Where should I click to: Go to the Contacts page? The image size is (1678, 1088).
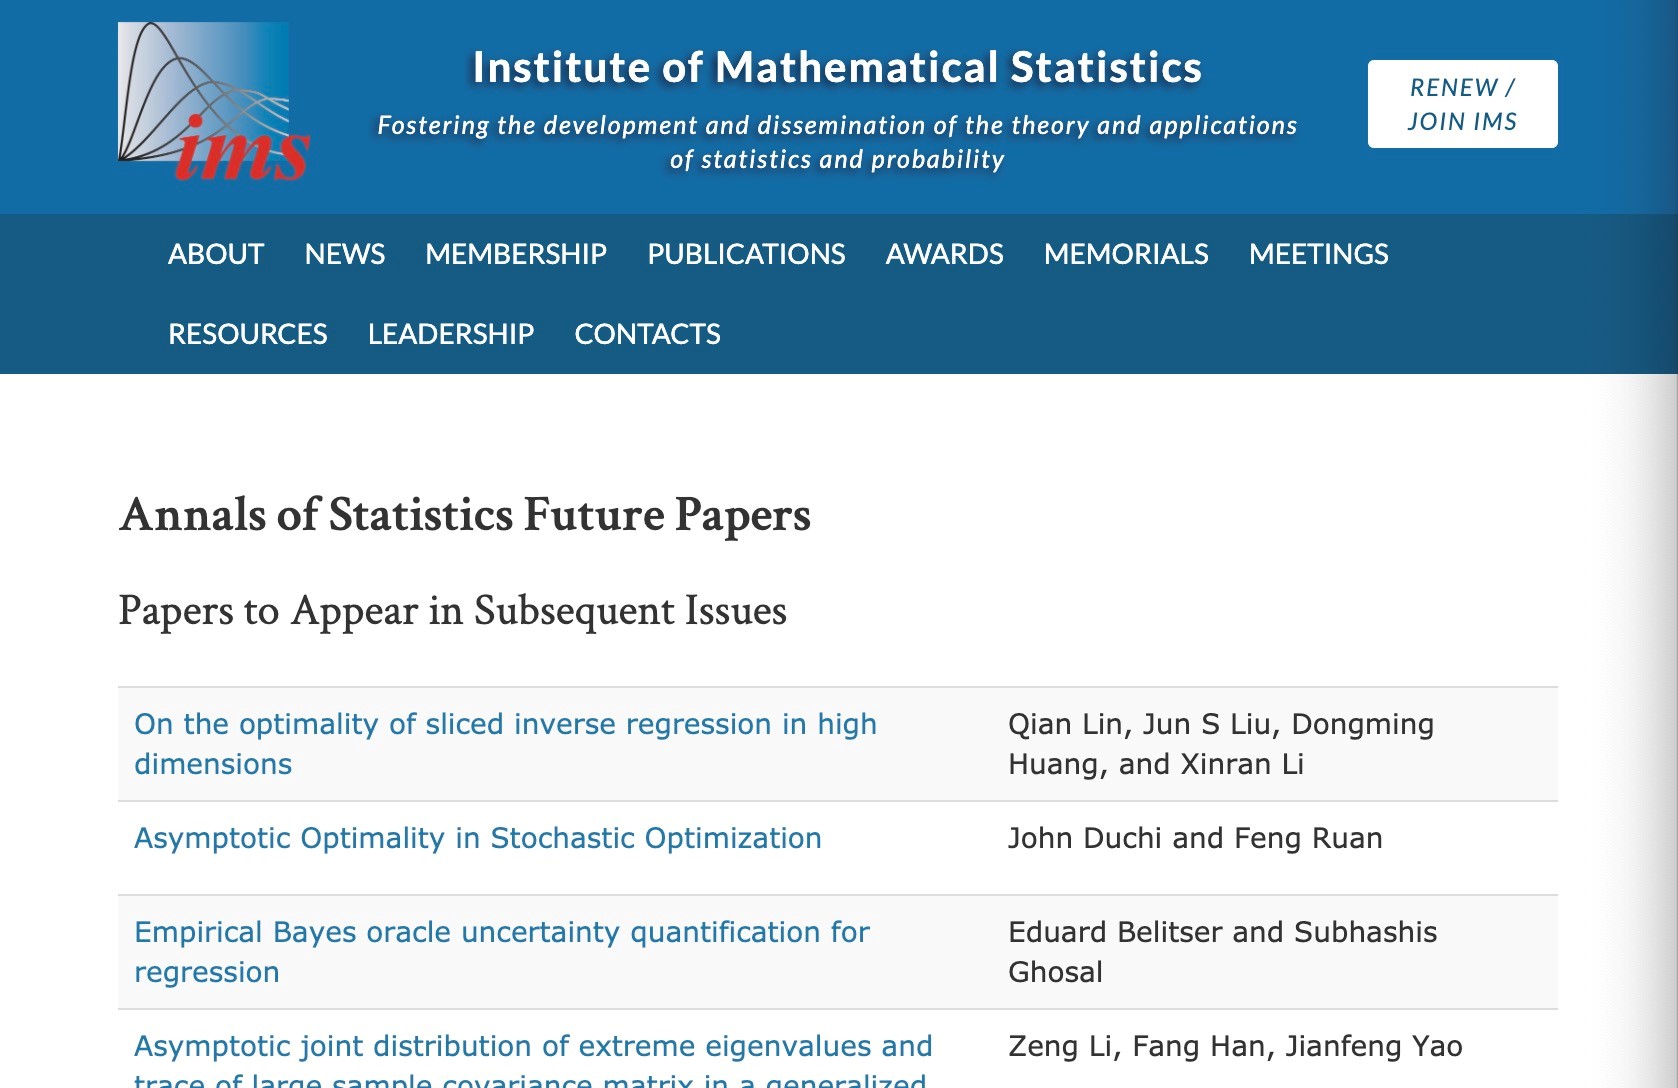(647, 334)
